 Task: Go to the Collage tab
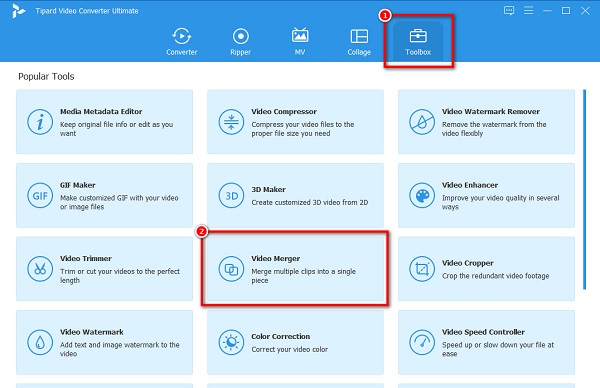[x=359, y=41]
